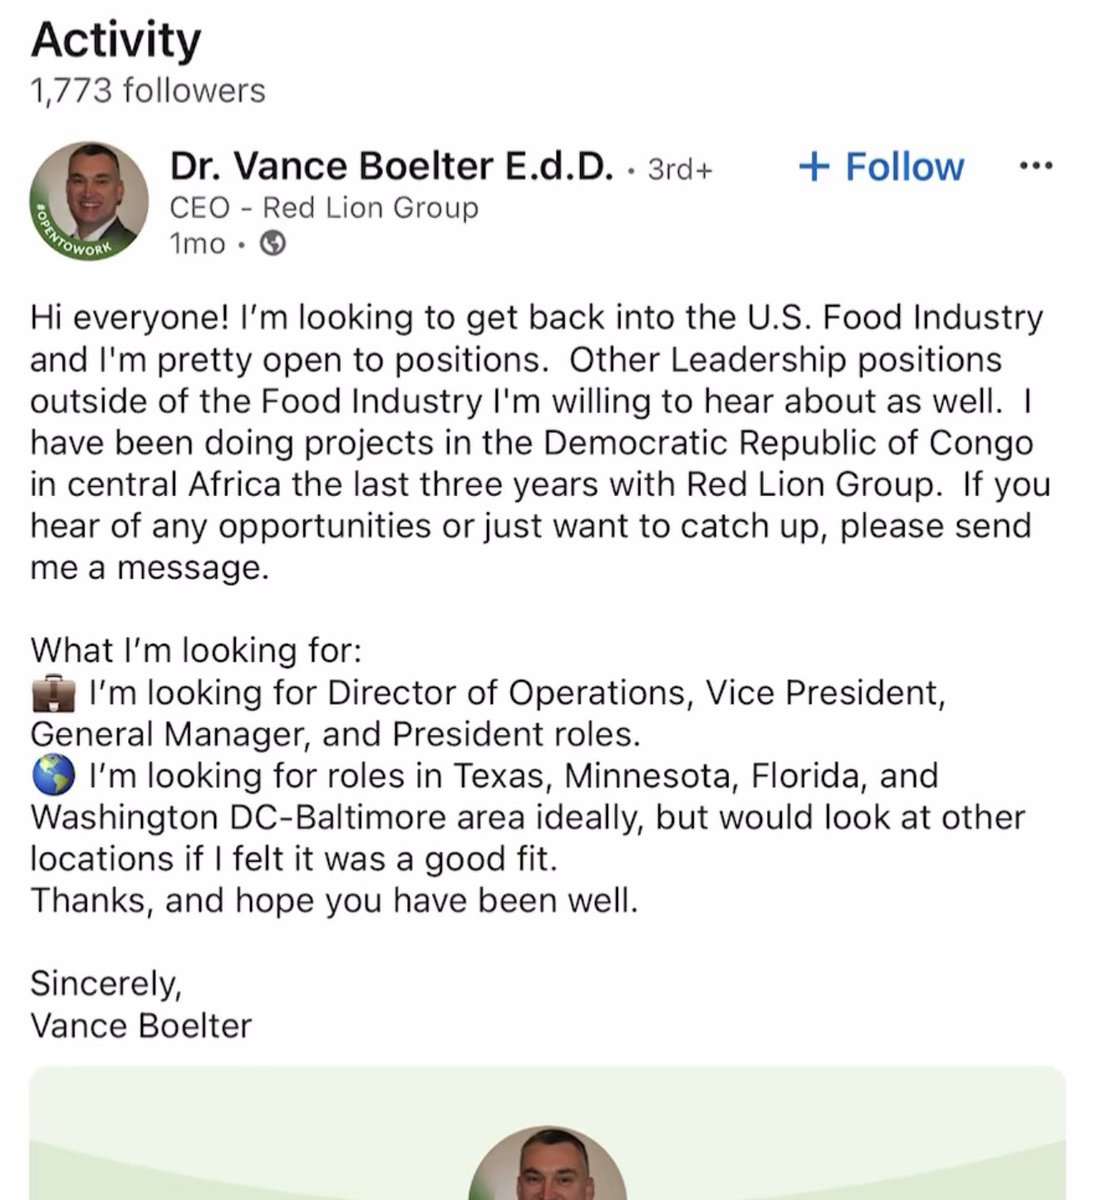This screenshot has height=1200, width=1096.
Task: Click the plus sign beside Follow
Action: pos(815,167)
